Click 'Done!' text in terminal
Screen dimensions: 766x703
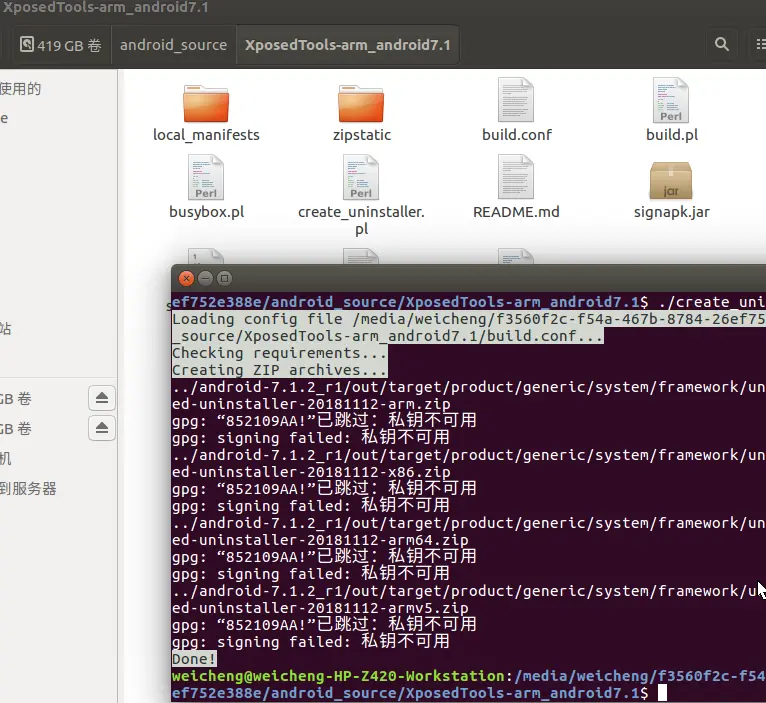pyautogui.click(x=194, y=659)
